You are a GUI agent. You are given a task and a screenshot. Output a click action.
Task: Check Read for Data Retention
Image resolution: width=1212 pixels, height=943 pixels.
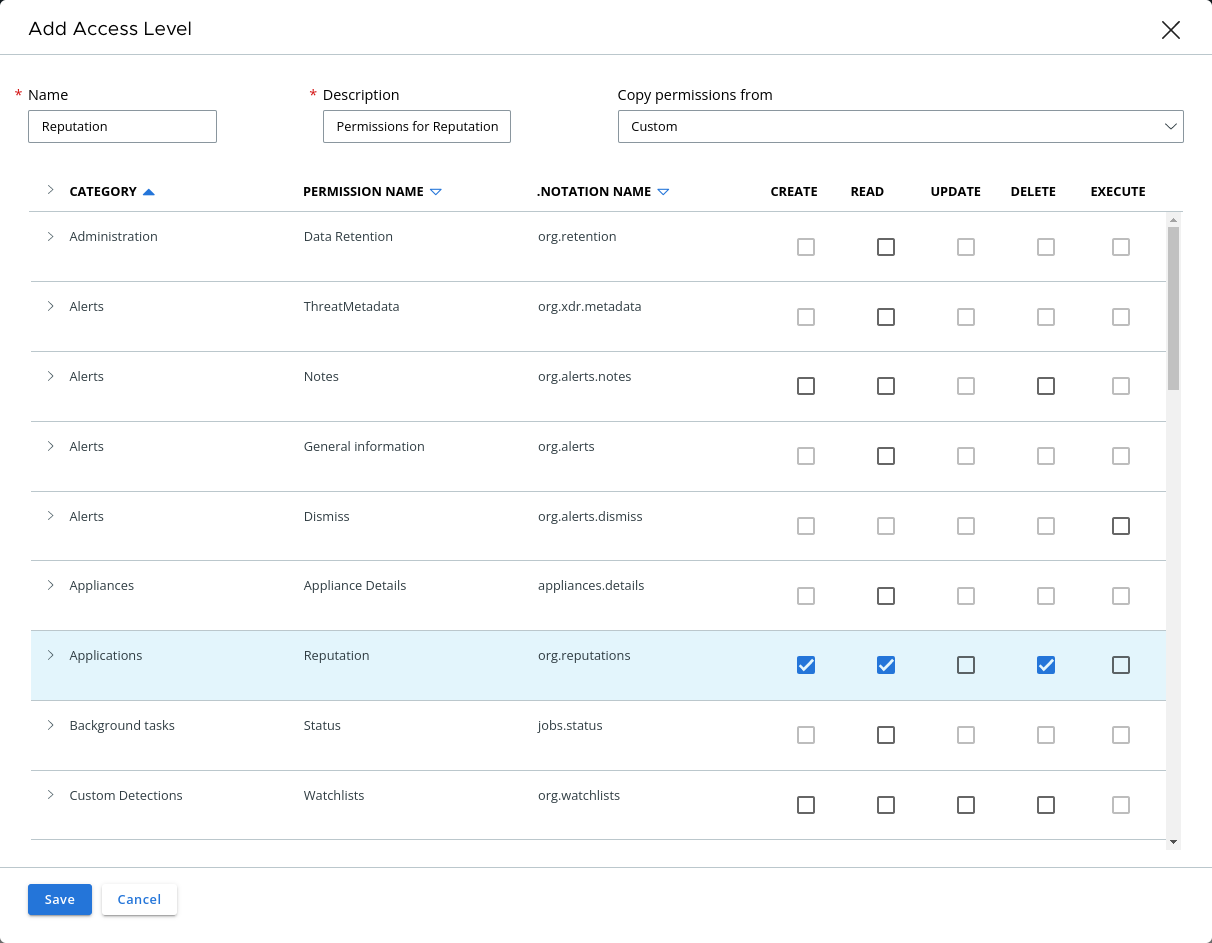tap(886, 247)
